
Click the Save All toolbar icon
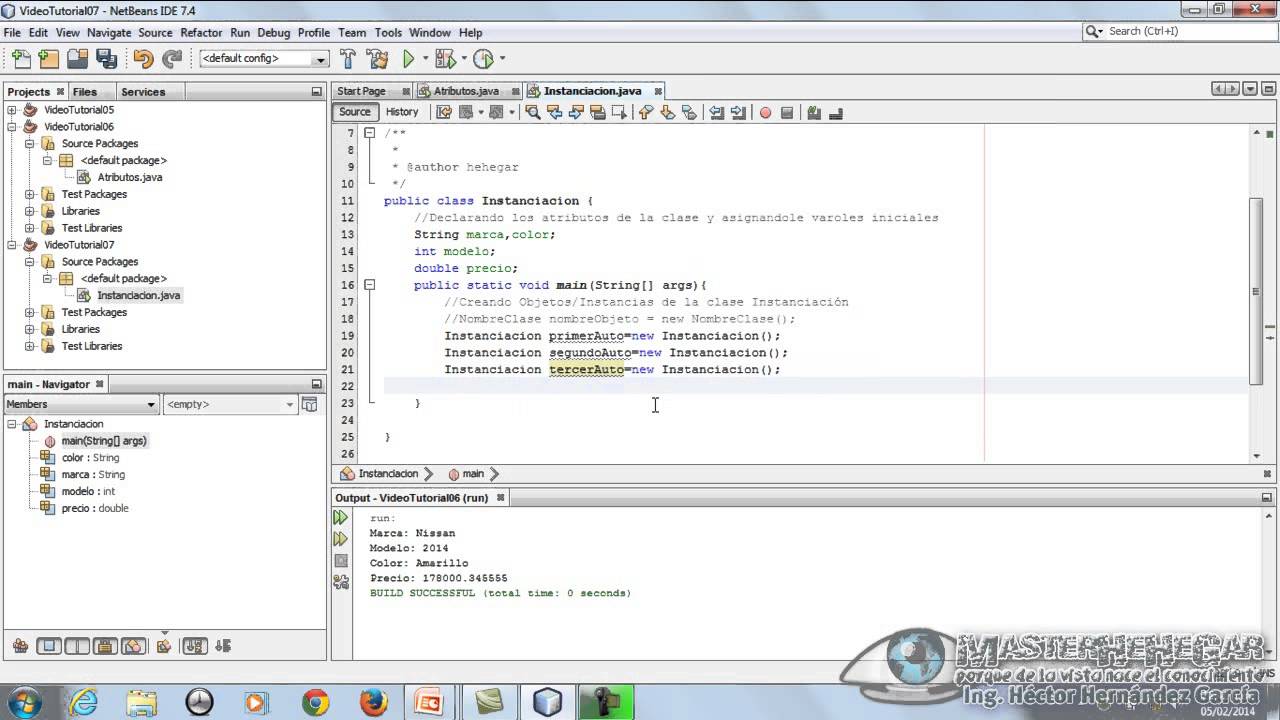coord(107,59)
